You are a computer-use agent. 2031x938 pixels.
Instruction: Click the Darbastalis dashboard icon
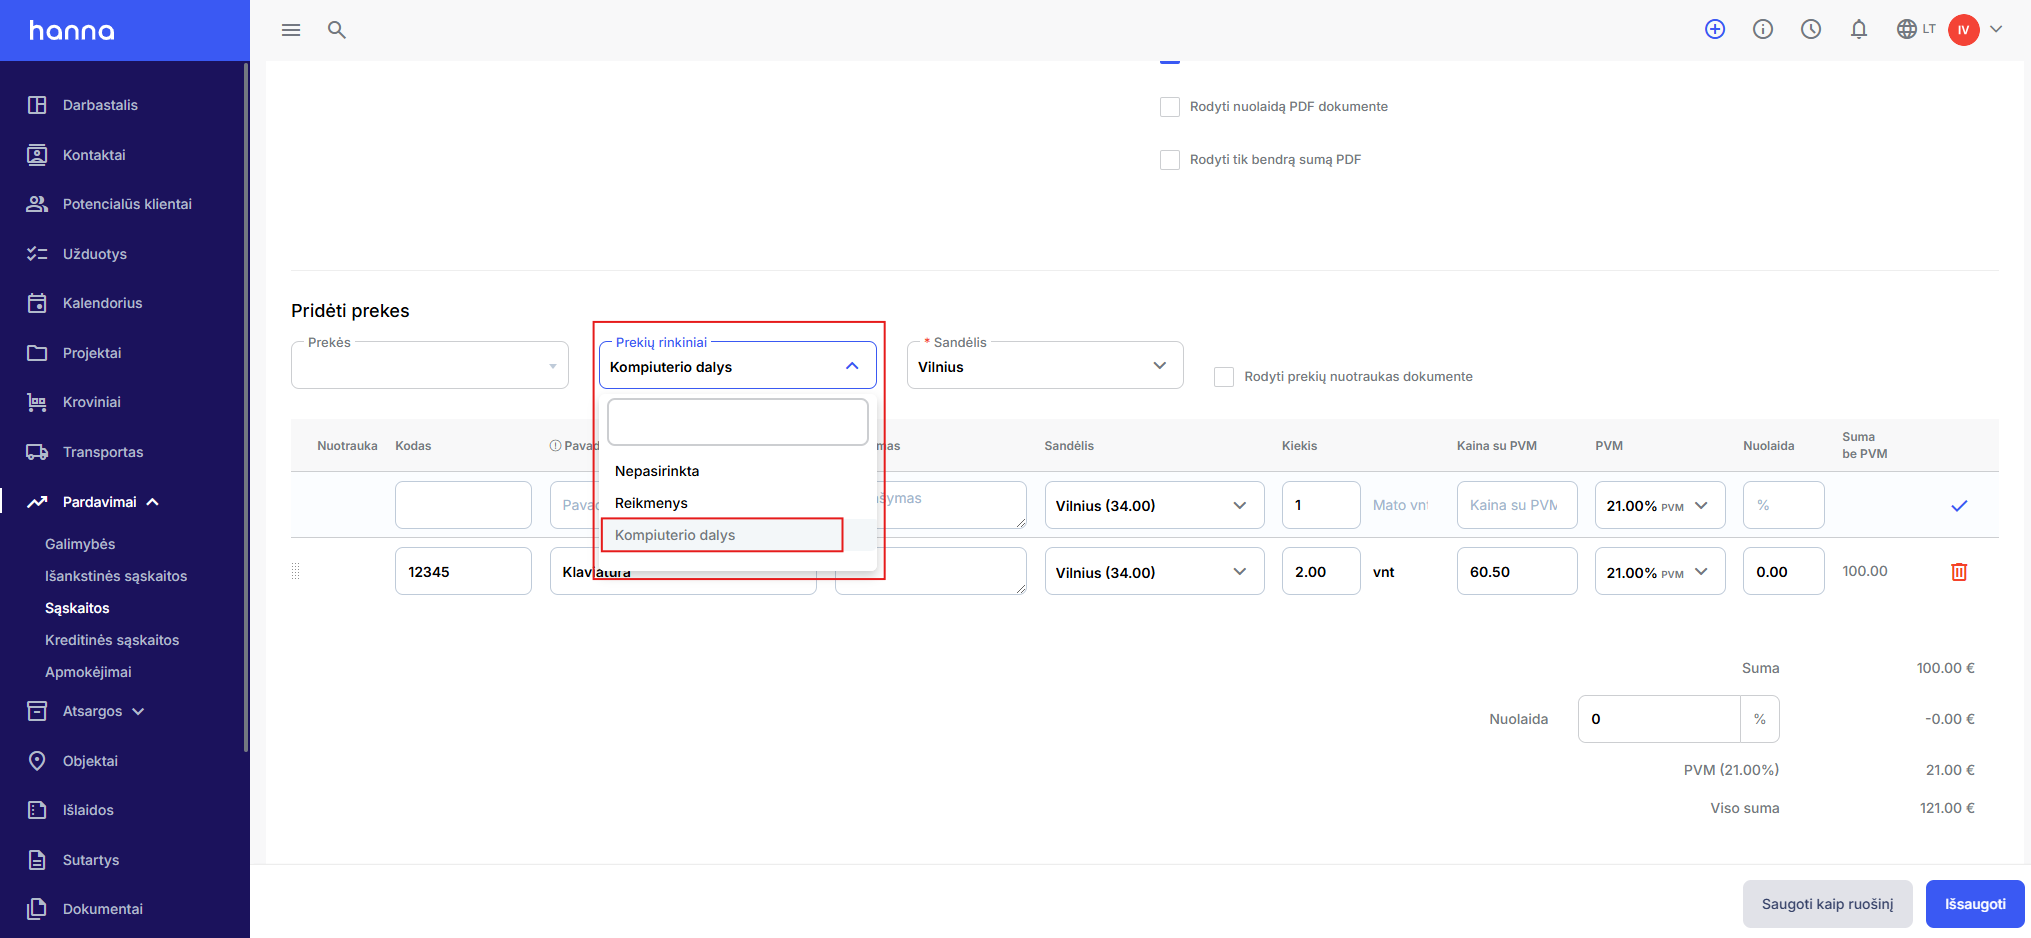[x=37, y=105]
